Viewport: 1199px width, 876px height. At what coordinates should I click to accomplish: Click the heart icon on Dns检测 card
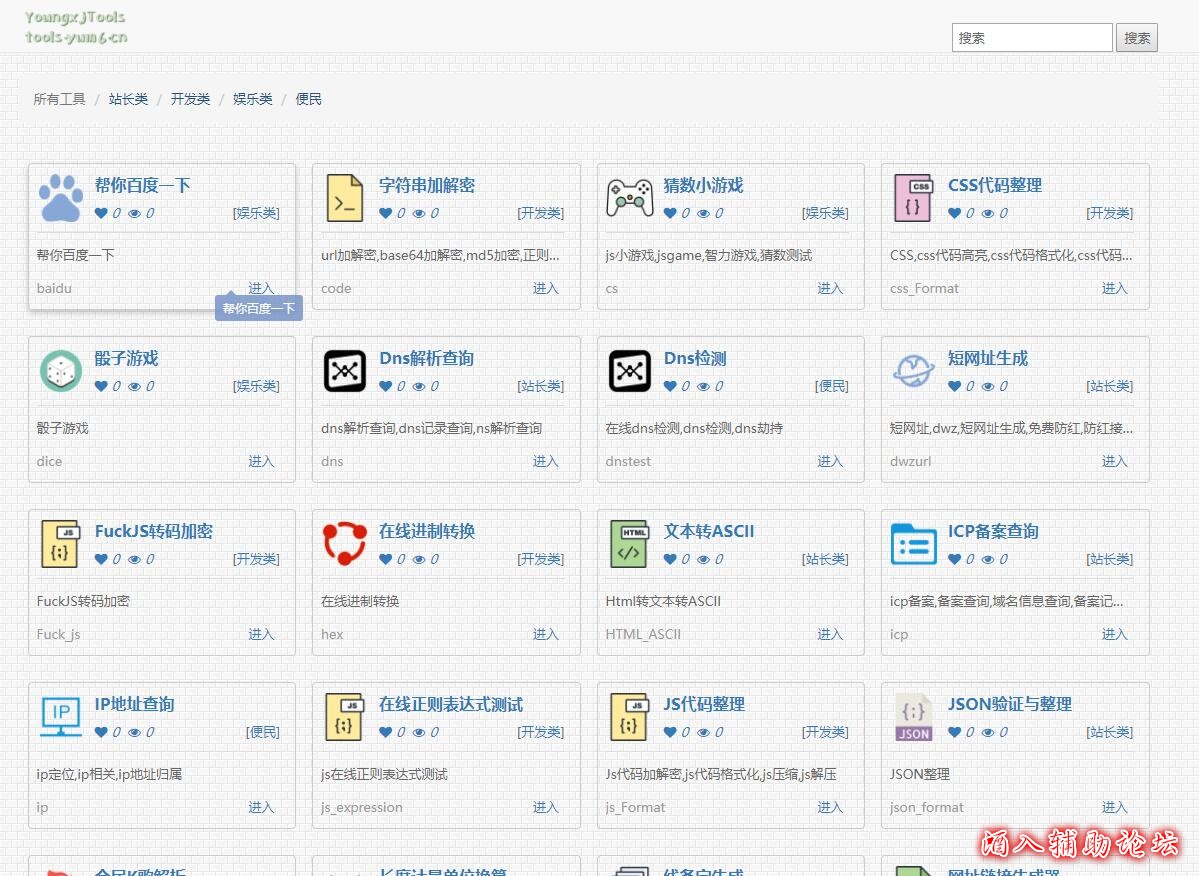[x=670, y=386]
